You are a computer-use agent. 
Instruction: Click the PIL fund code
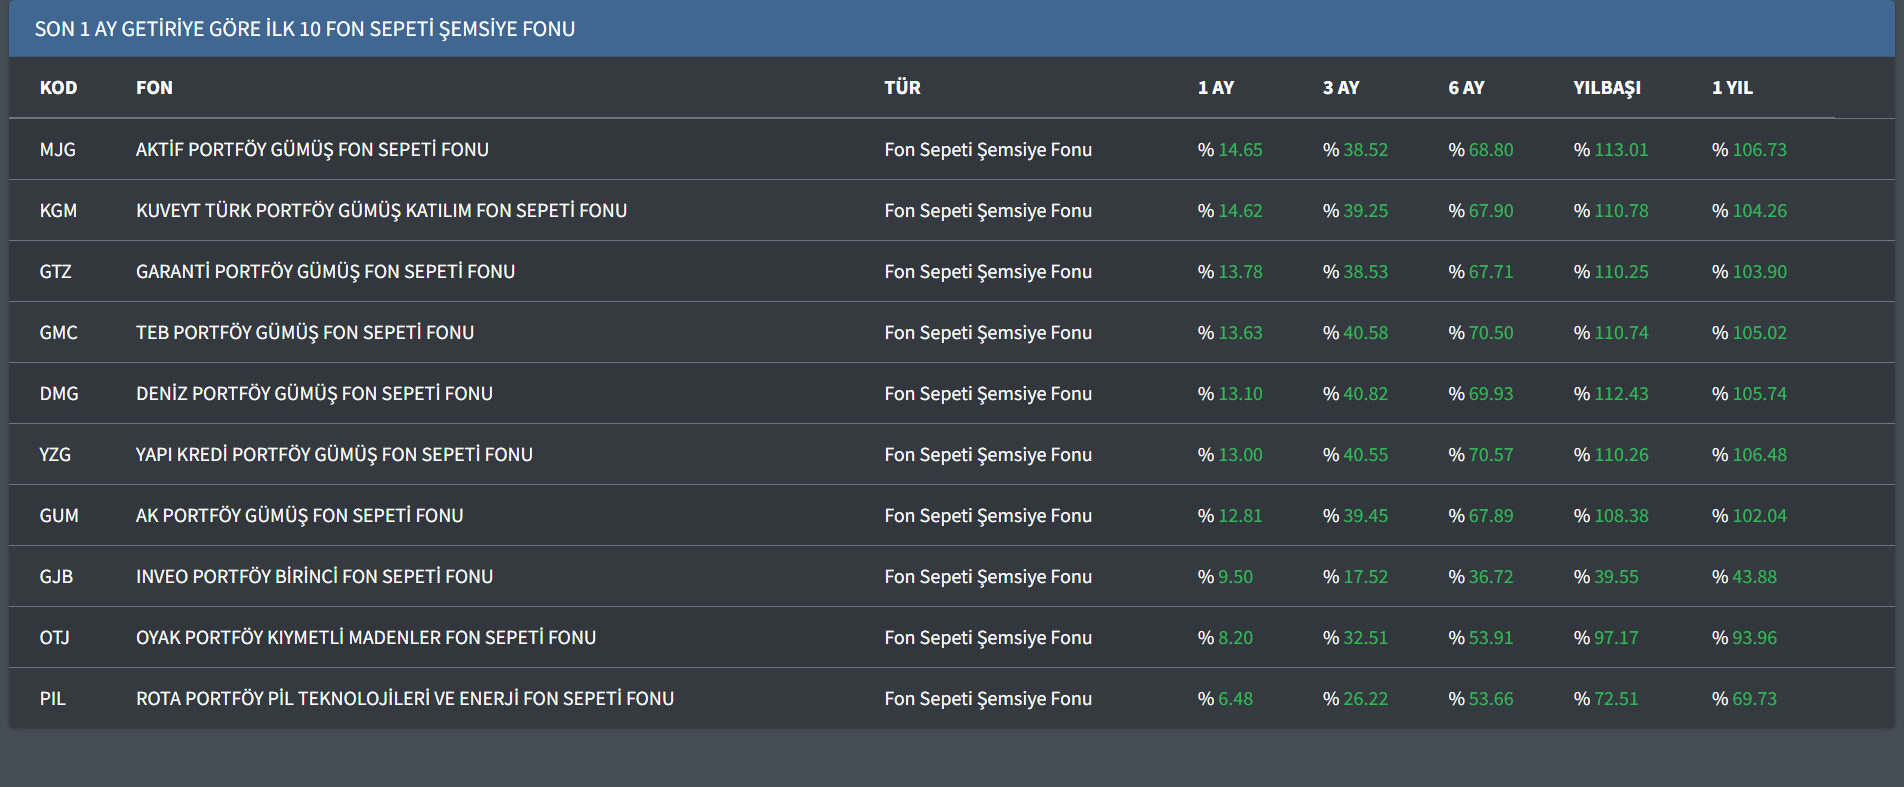[x=52, y=699]
